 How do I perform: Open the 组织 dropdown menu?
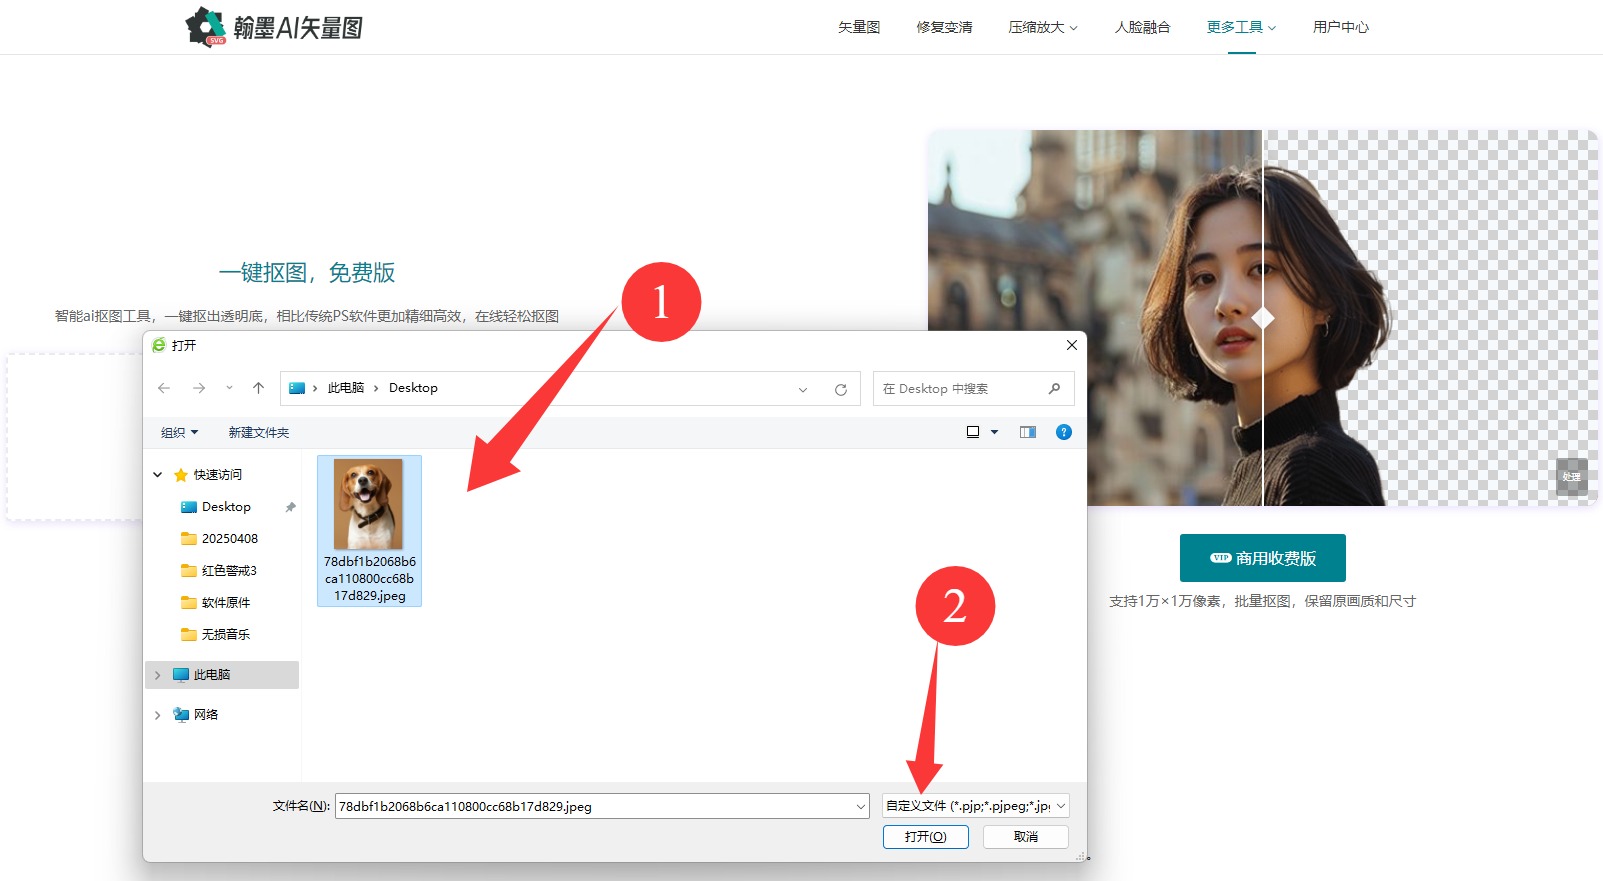[179, 432]
